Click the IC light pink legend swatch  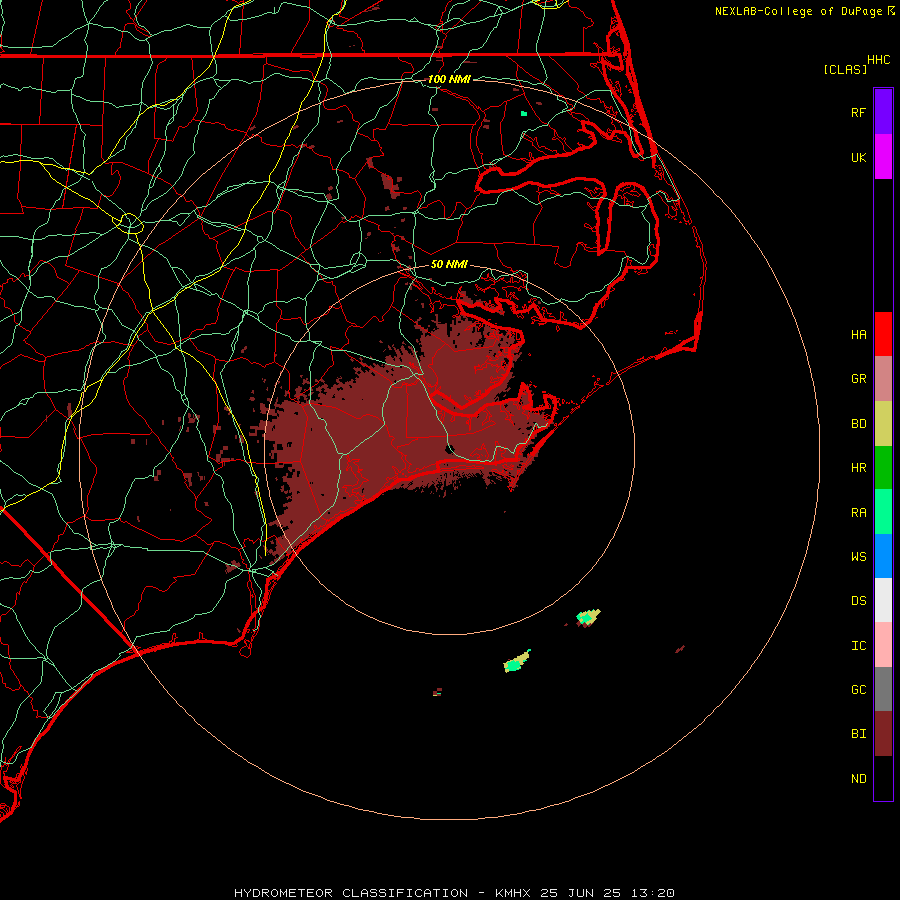click(x=883, y=645)
